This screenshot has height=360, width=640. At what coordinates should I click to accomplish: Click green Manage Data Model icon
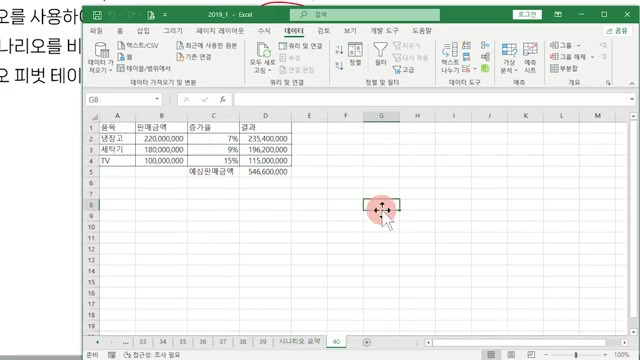click(x=485, y=69)
